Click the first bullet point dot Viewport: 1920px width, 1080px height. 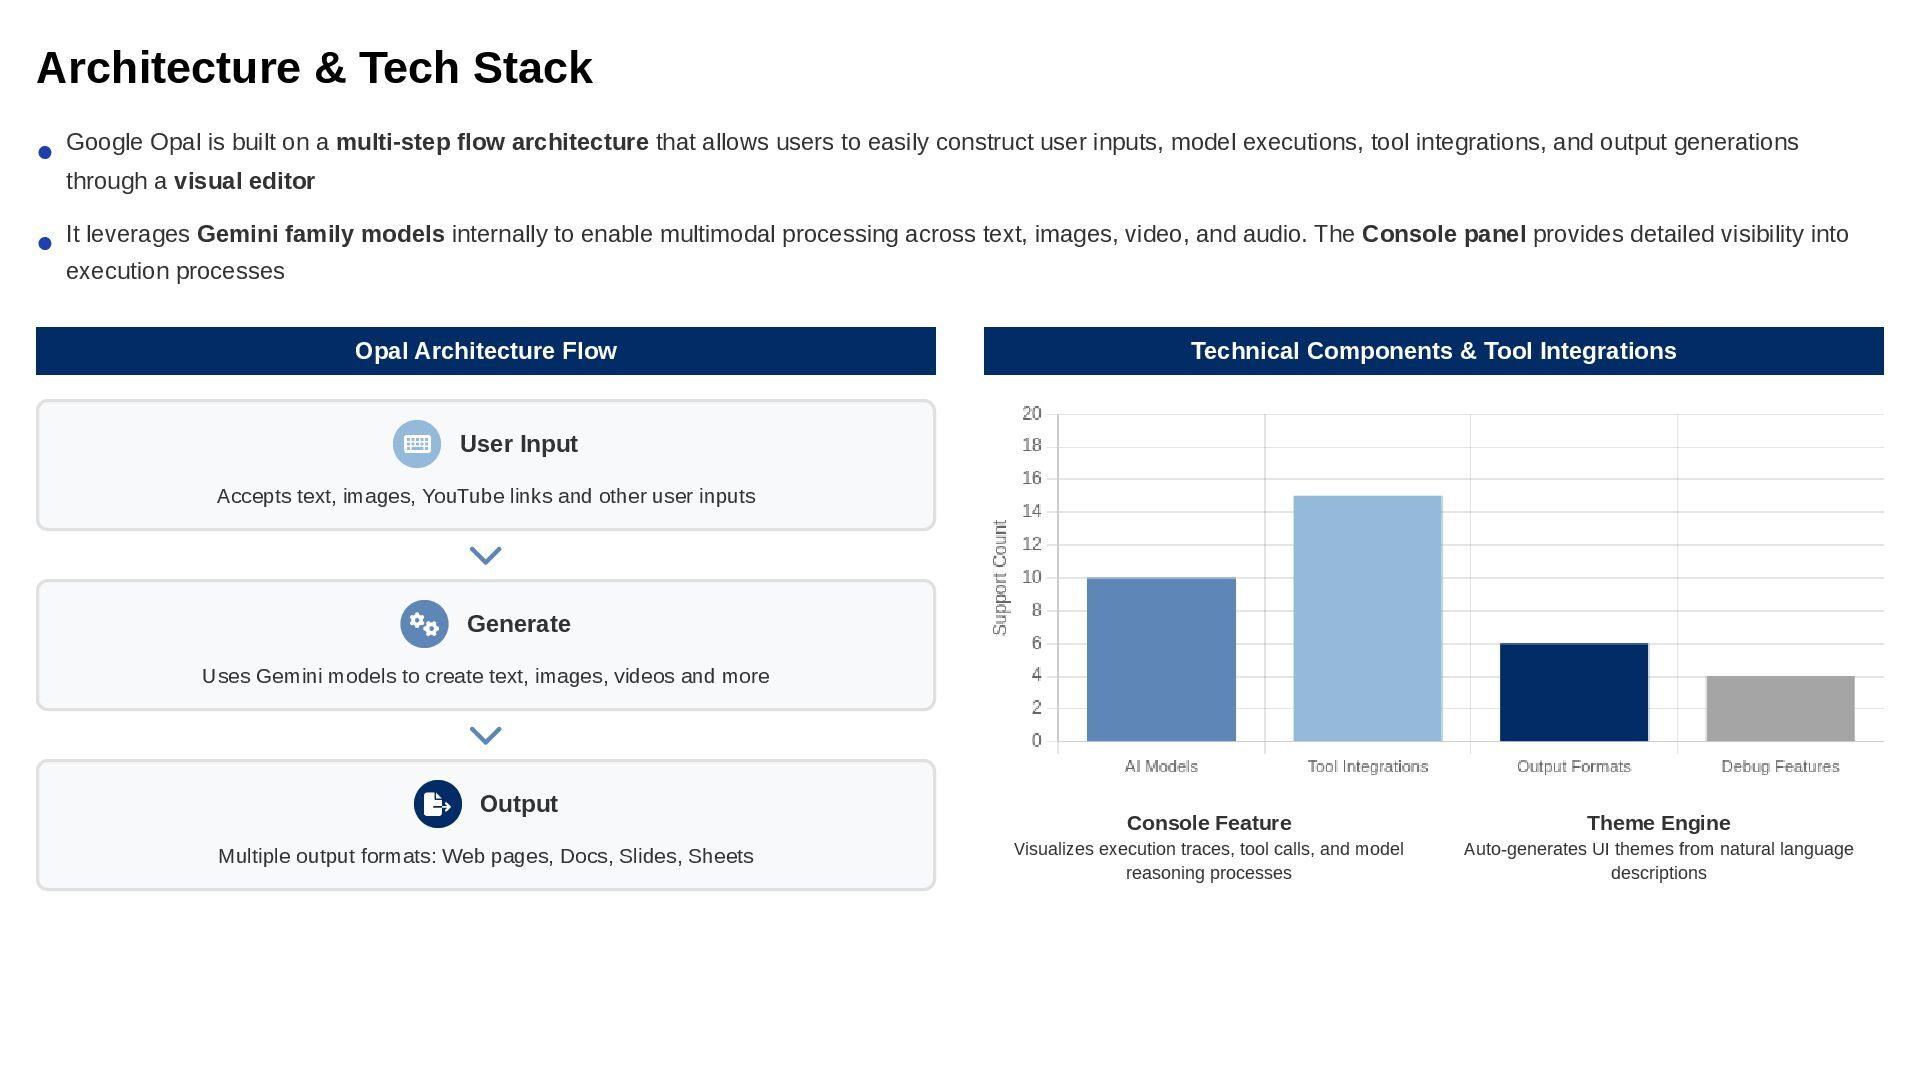pos(45,153)
